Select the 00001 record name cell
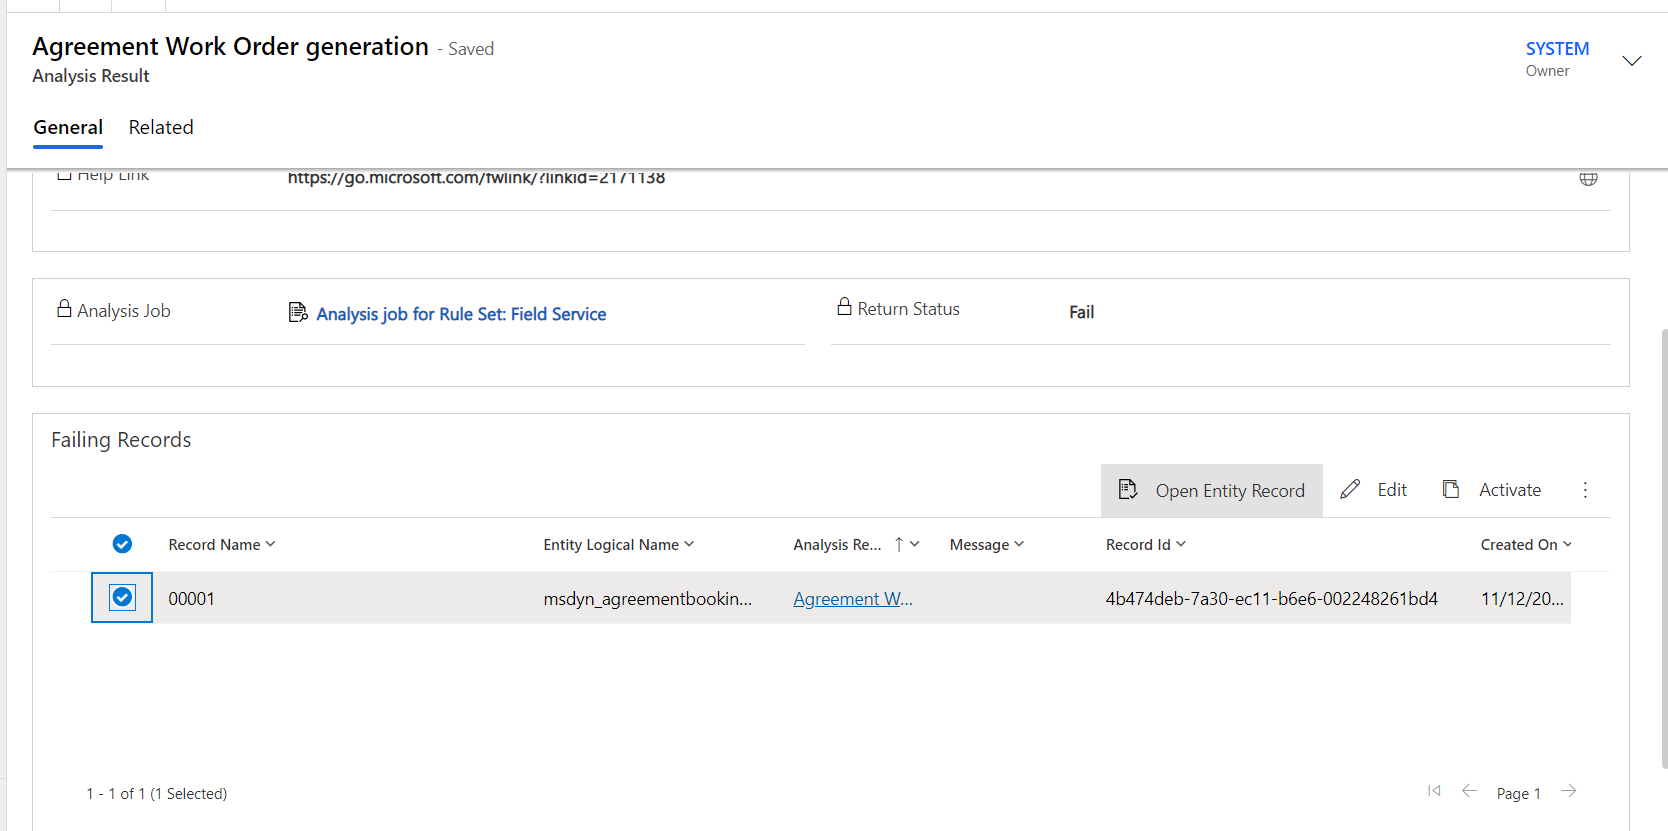Image resolution: width=1668 pixels, height=831 pixels. tap(191, 598)
